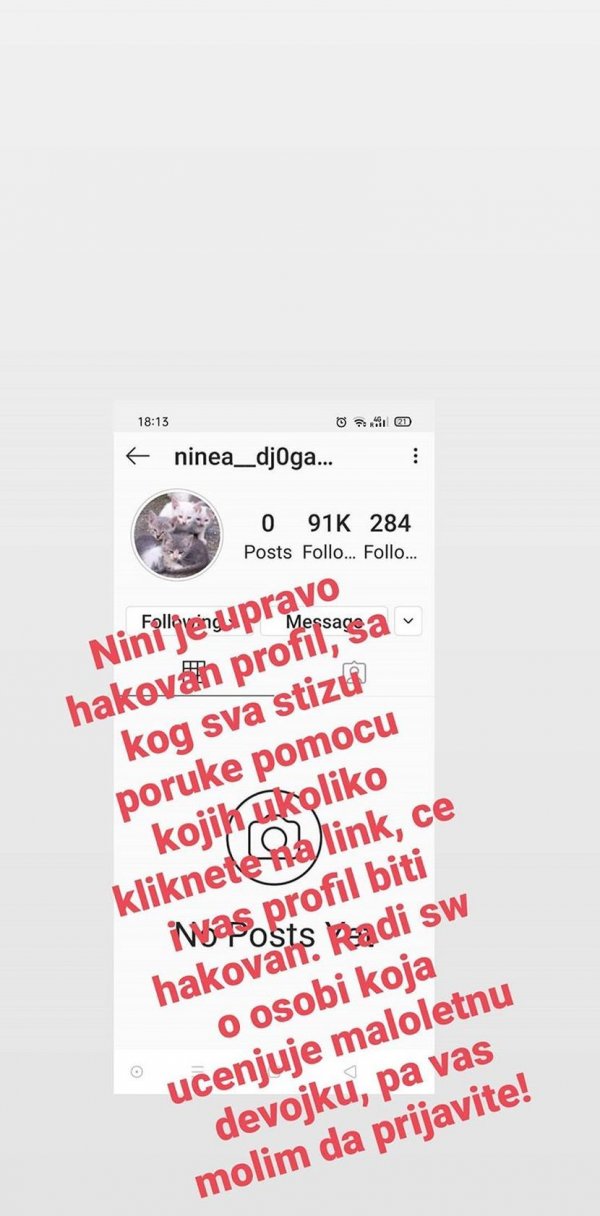Click the circled camera icon
Viewport: 600px width, 1216px height.
click(274, 837)
